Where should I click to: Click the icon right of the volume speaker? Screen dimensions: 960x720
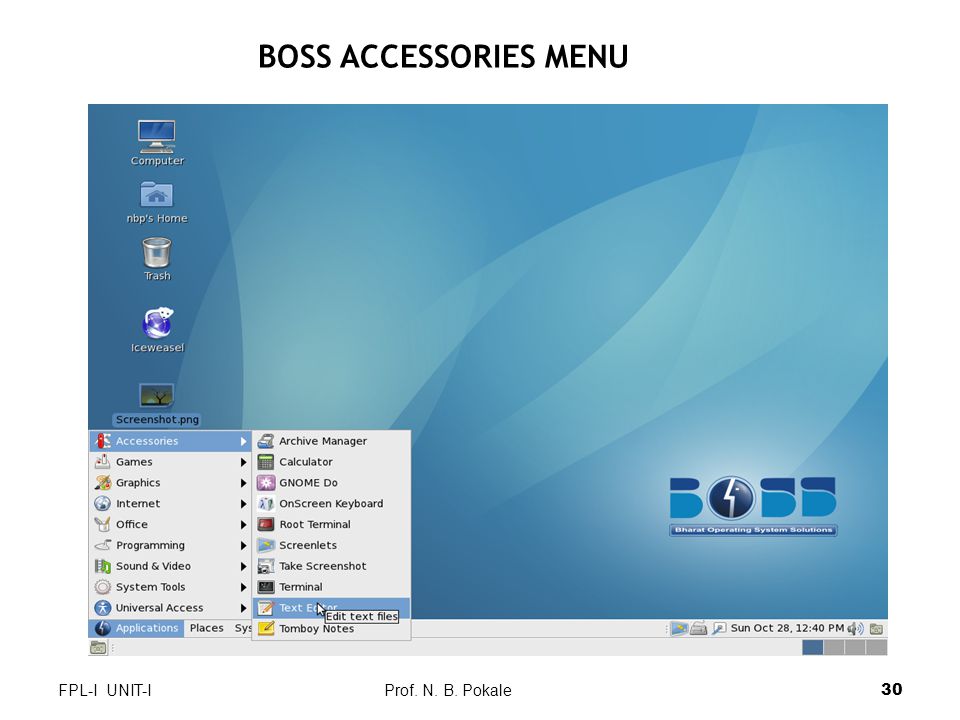[x=876, y=628]
